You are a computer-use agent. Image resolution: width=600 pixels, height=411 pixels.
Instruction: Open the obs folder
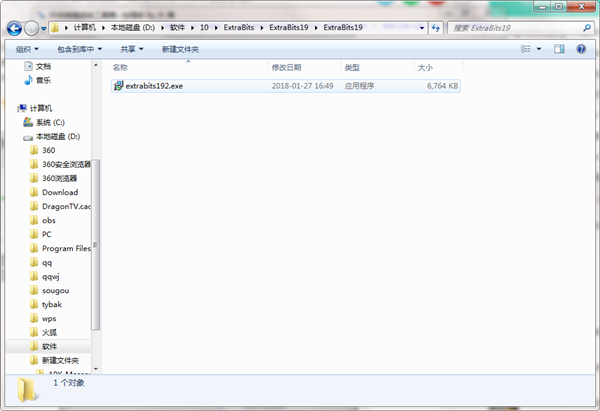click(49, 220)
